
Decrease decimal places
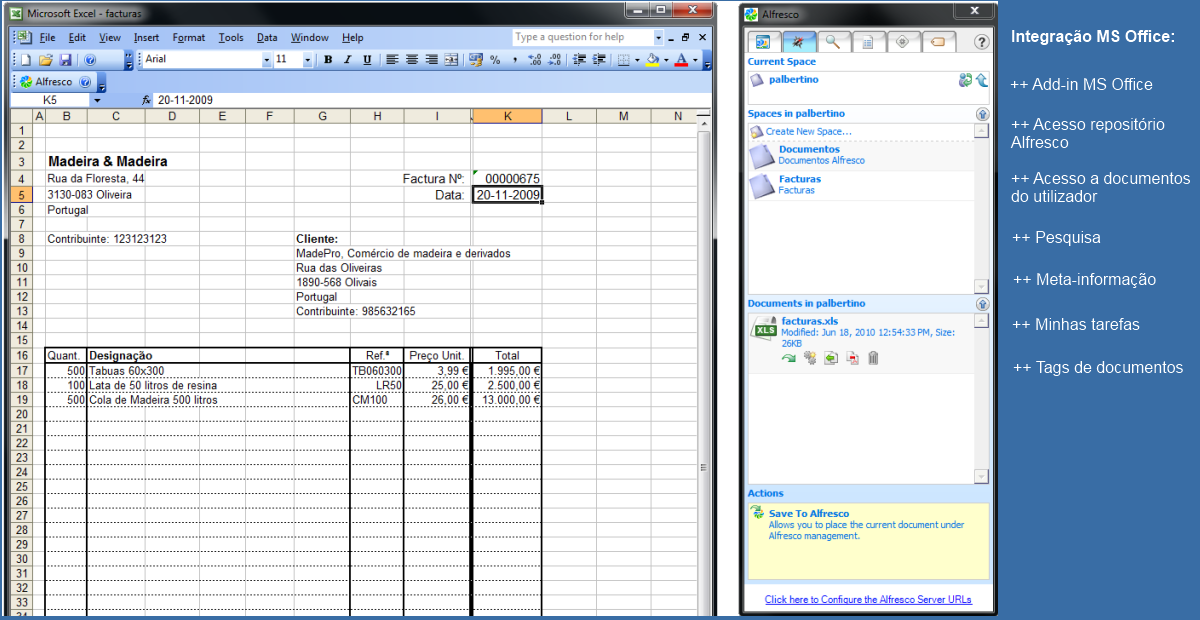555,60
